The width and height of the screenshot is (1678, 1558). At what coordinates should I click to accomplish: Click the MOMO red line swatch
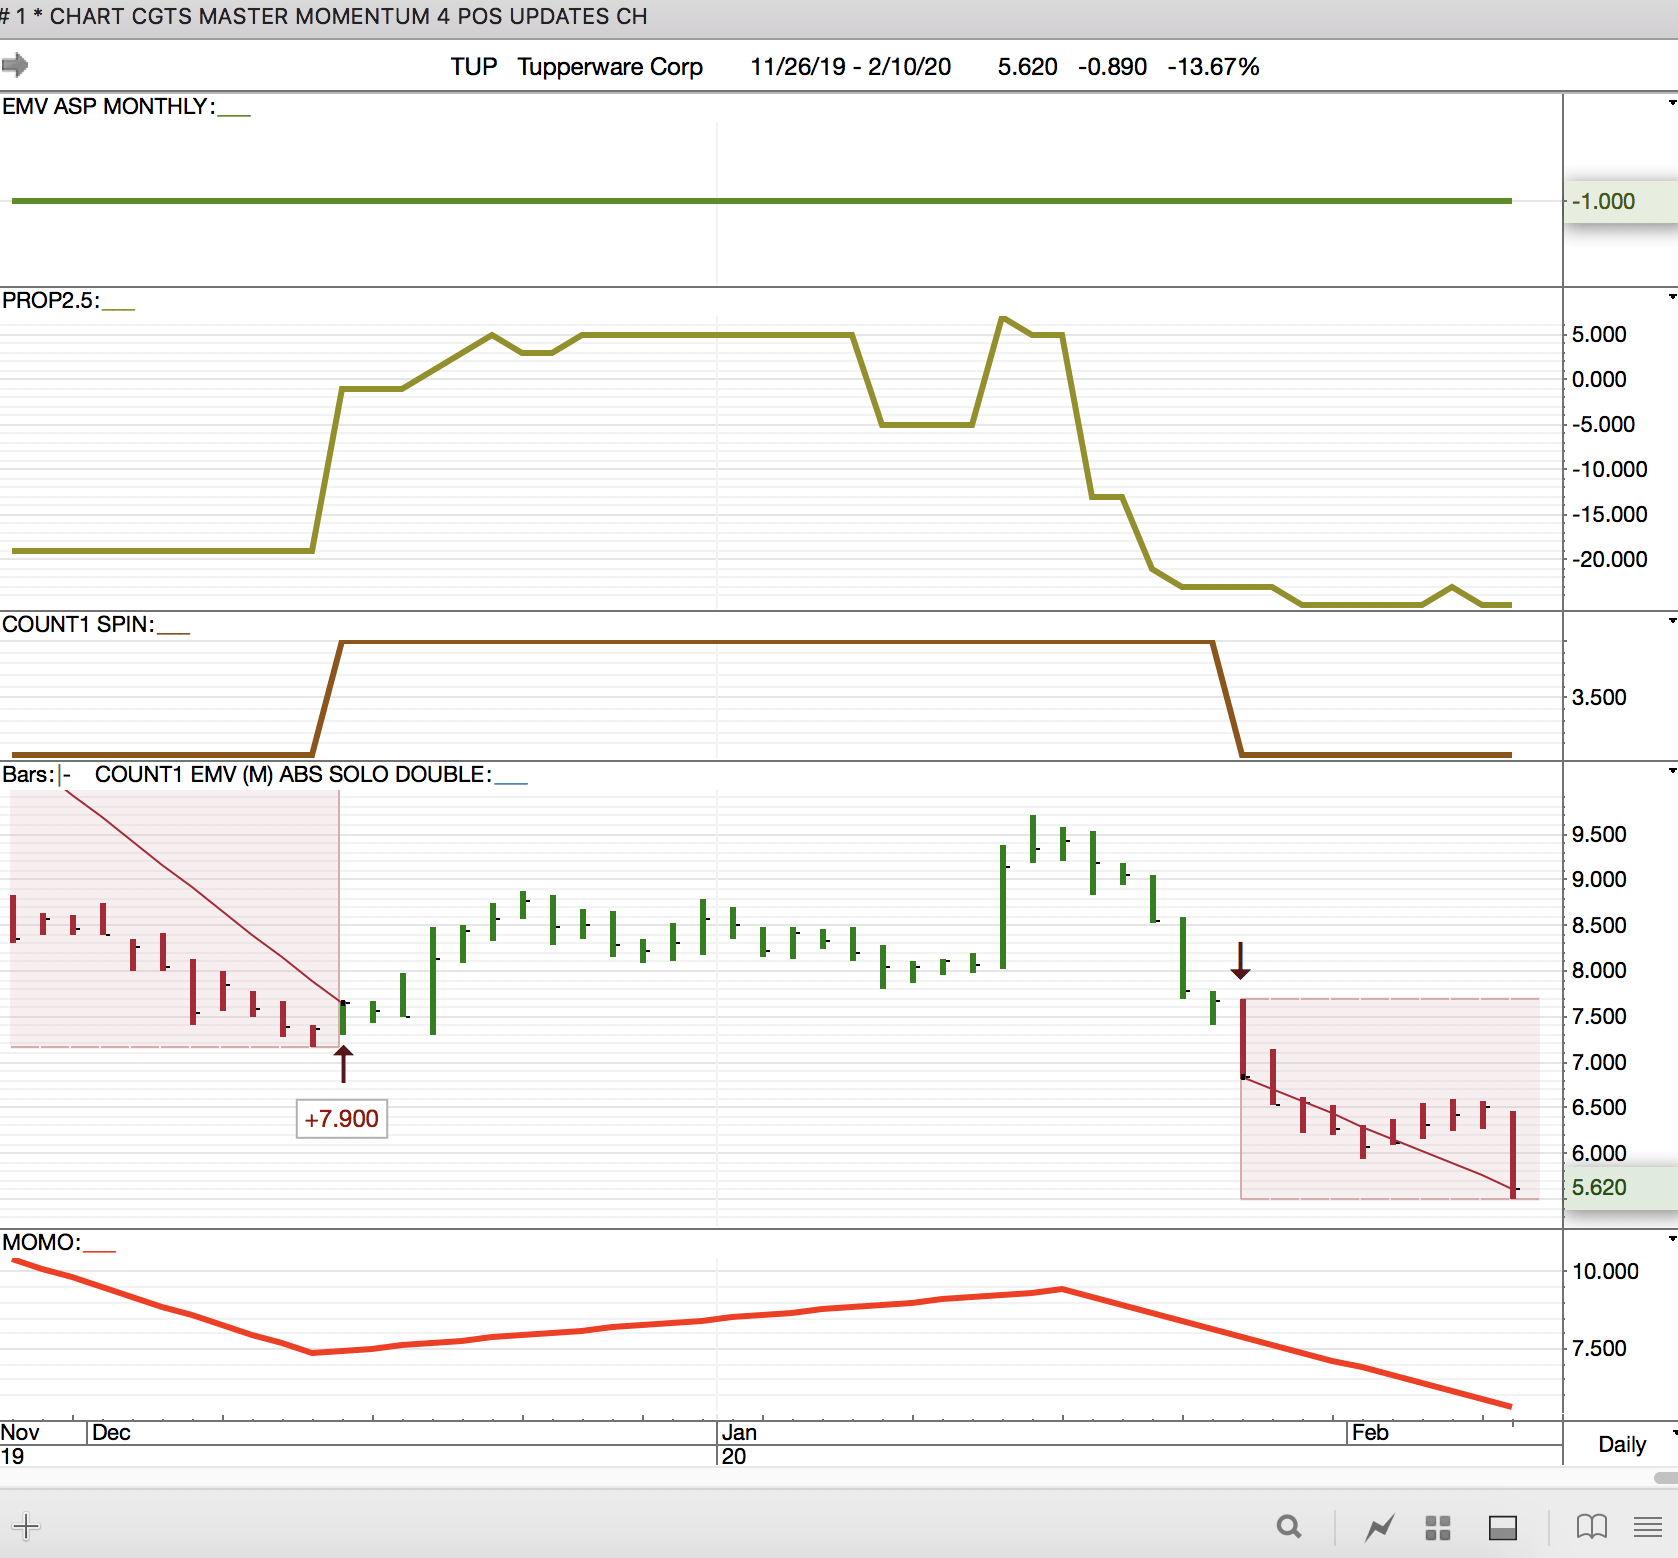(99, 1250)
